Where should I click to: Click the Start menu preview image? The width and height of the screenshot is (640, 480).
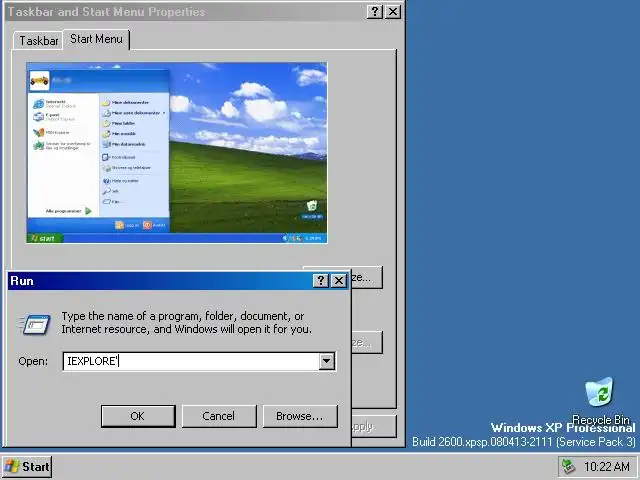tap(177, 153)
